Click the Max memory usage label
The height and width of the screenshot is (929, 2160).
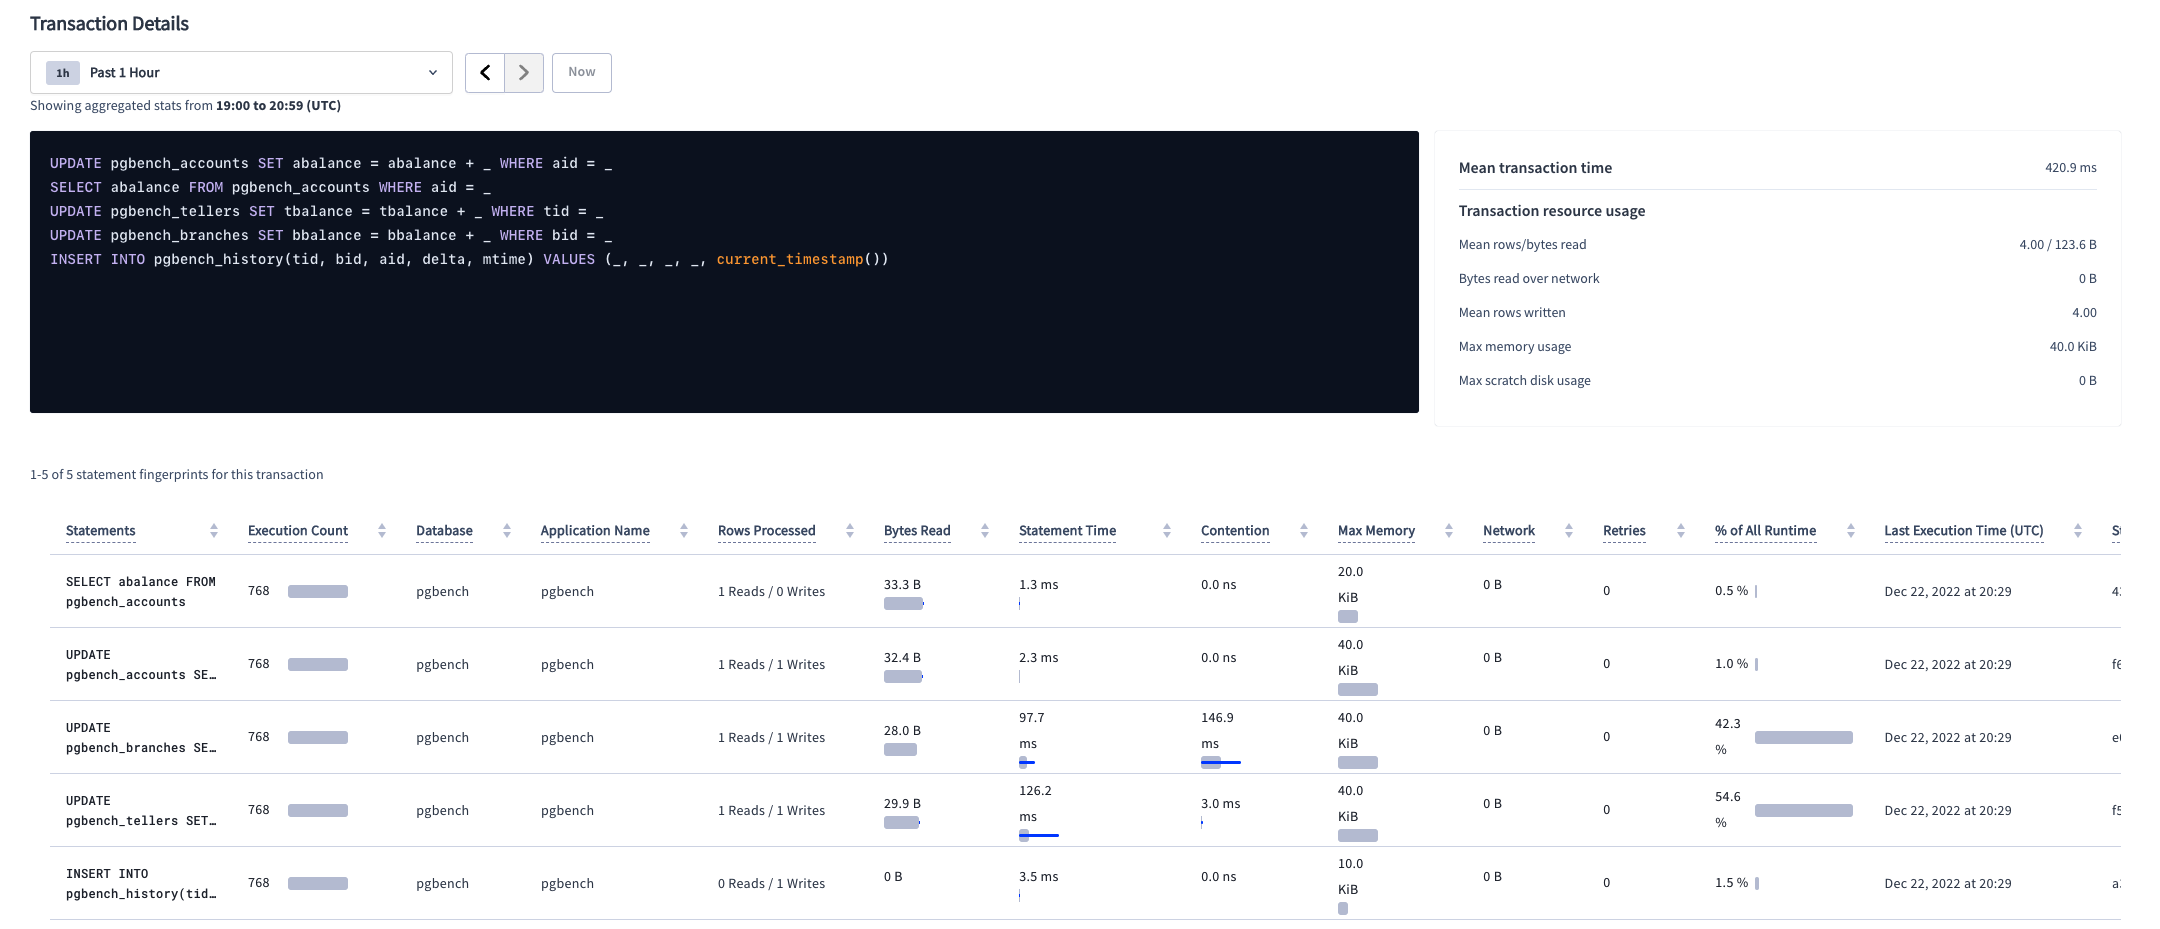1515,347
